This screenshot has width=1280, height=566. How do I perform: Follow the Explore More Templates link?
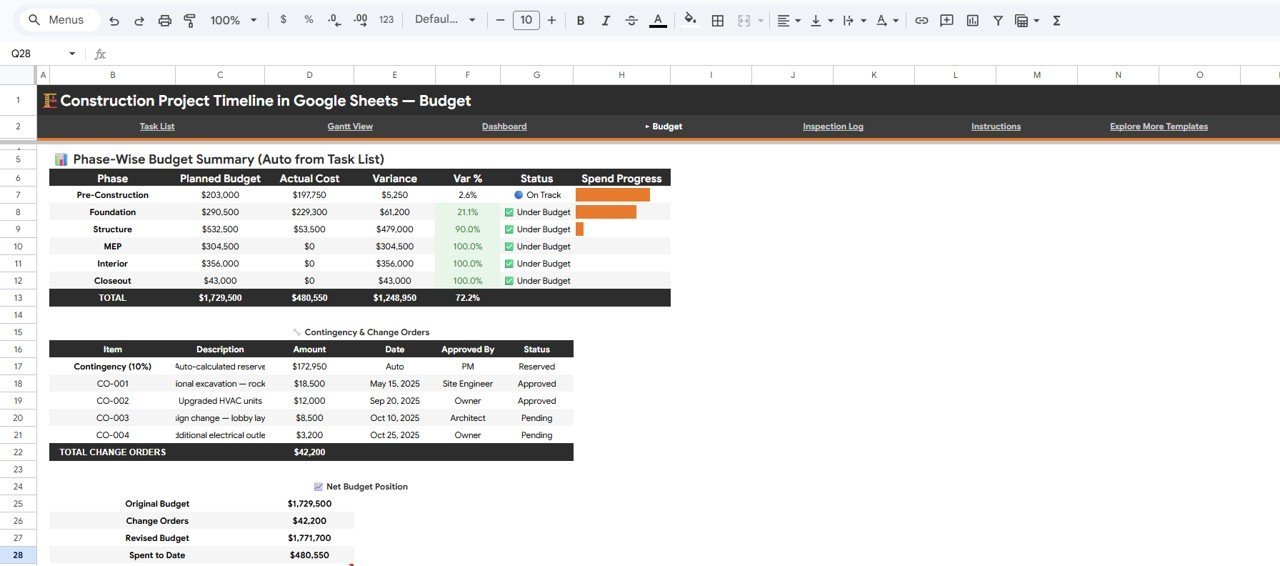coord(1158,127)
